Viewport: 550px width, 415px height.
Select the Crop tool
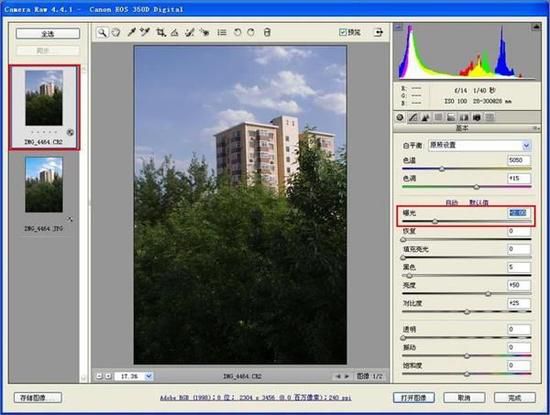pos(161,33)
